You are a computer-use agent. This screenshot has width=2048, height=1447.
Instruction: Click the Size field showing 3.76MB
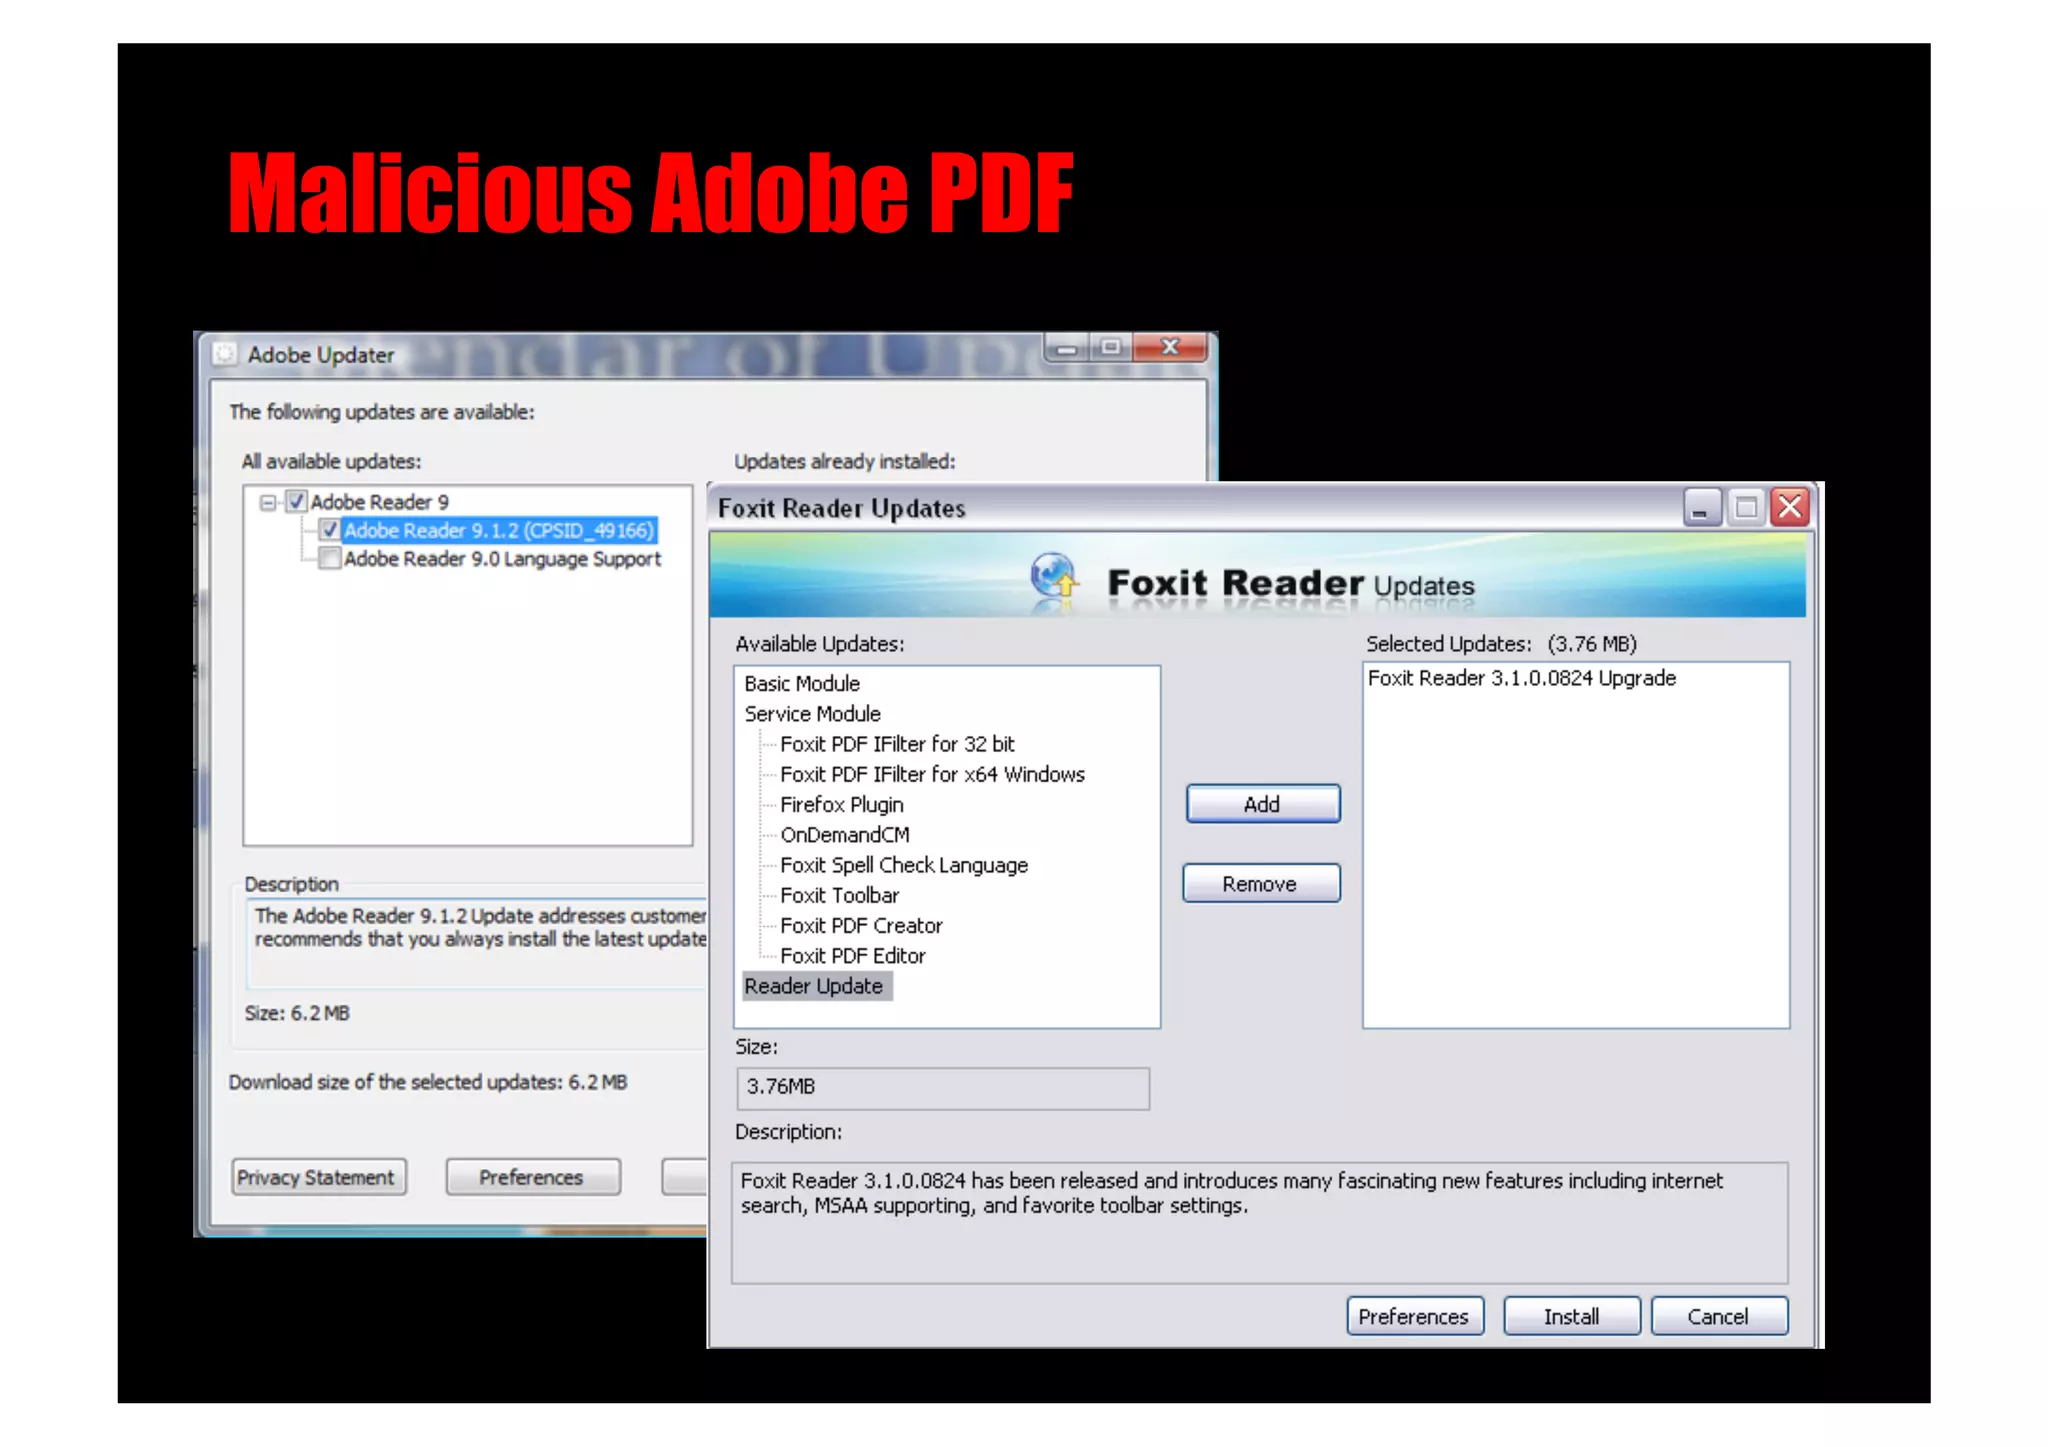tap(943, 1087)
